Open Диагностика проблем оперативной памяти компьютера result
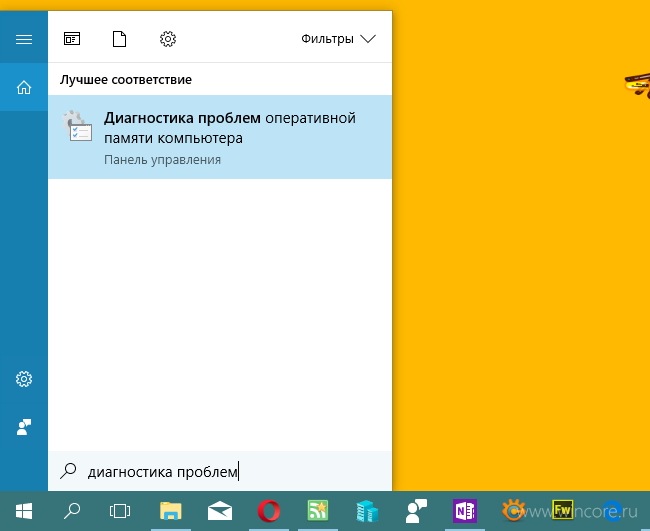Viewport: 650px width, 531px height. click(x=220, y=137)
